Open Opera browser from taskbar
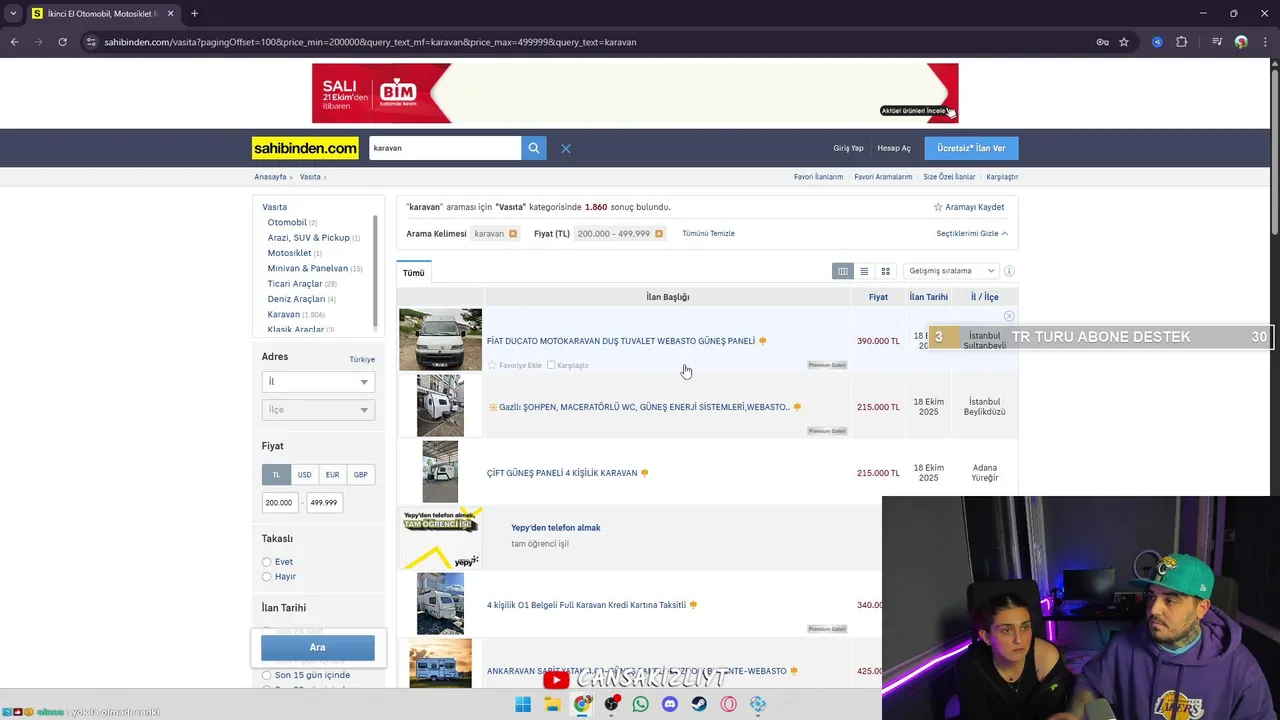Image resolution: width=1280 pixels, height=720 pixels. 728,704
